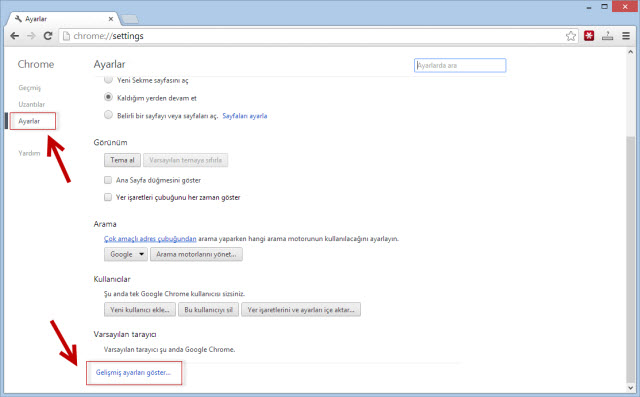Viewport: 640px width, 397px height.
Task: Open Yardım in the left sidebar
Action: click(x=29, y=153)
